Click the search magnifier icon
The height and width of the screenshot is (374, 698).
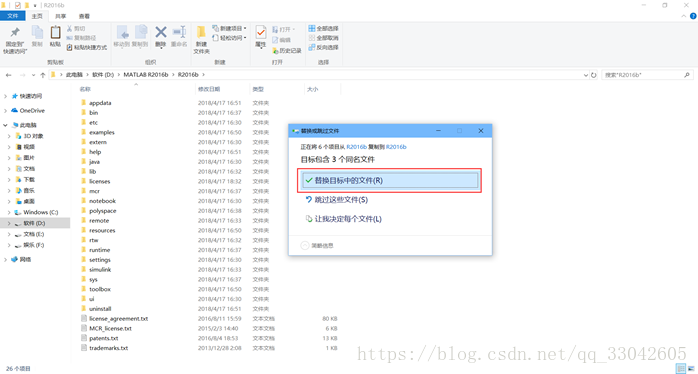pos(687,75)
